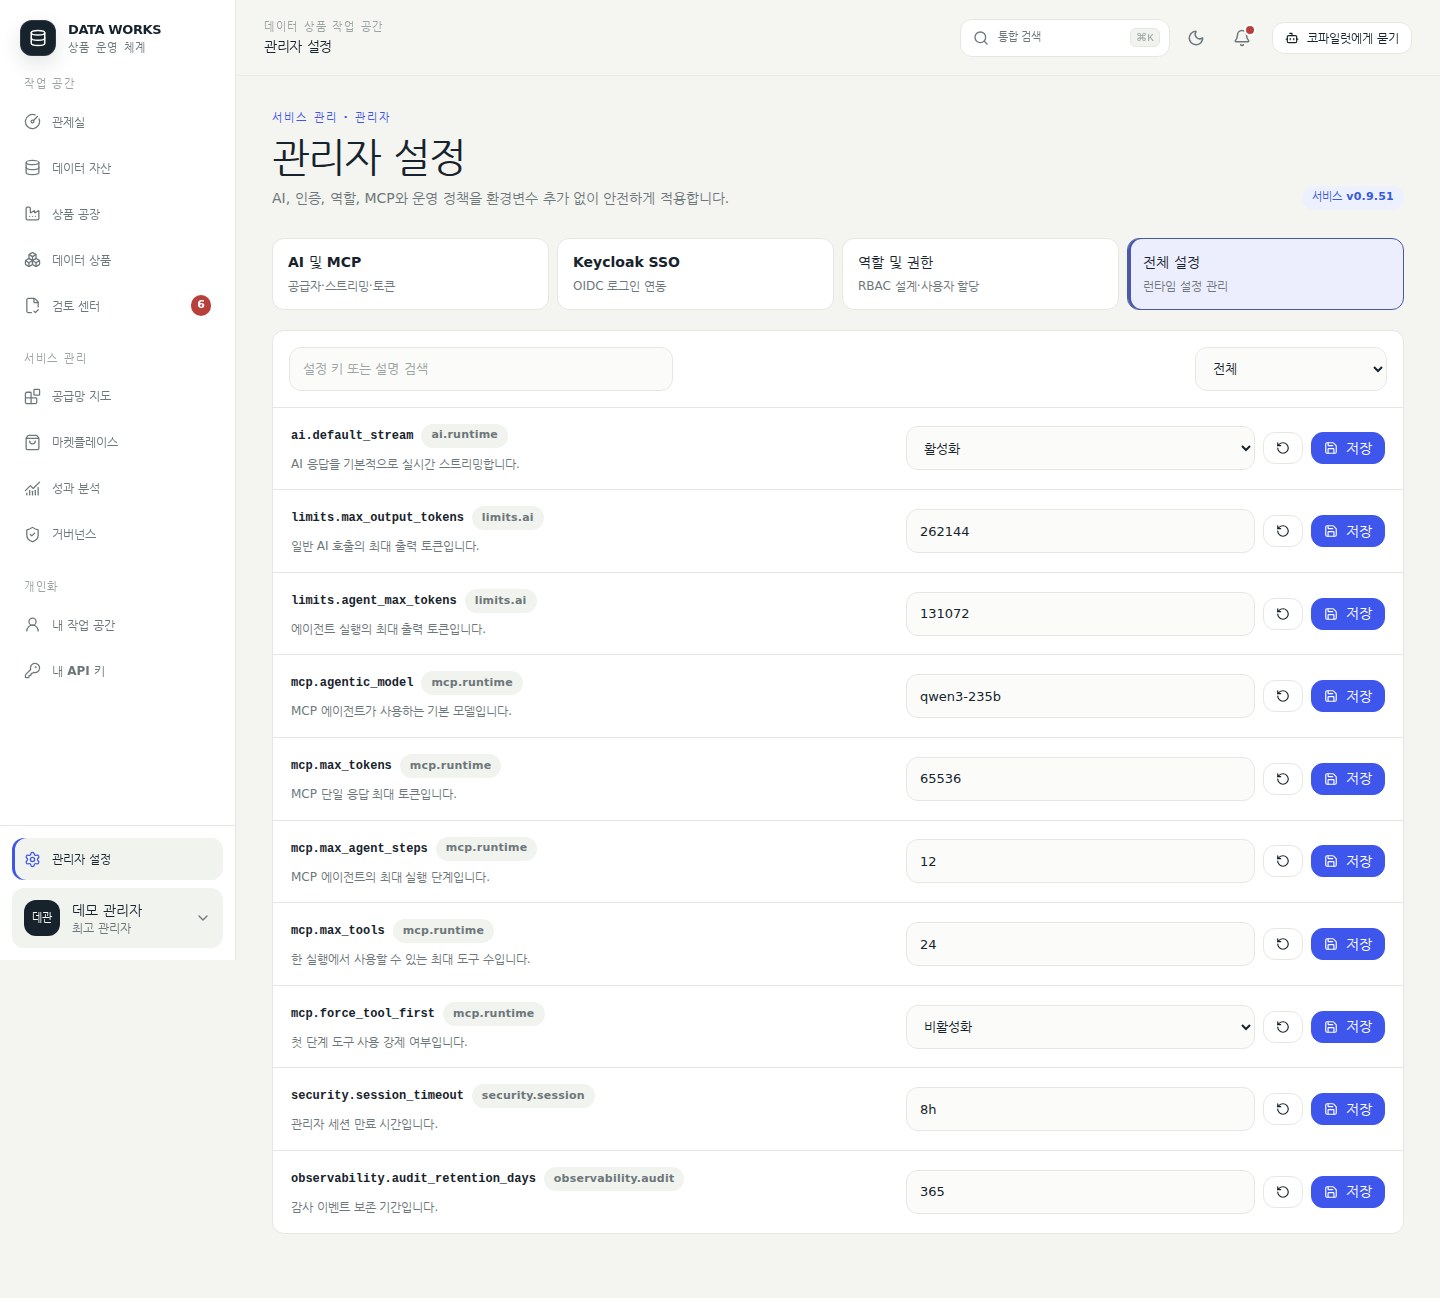Viewport: 1440px width, 1298px height.
Task: Reset mcp.max_tokens value
Action: (x=1283, y=779)
